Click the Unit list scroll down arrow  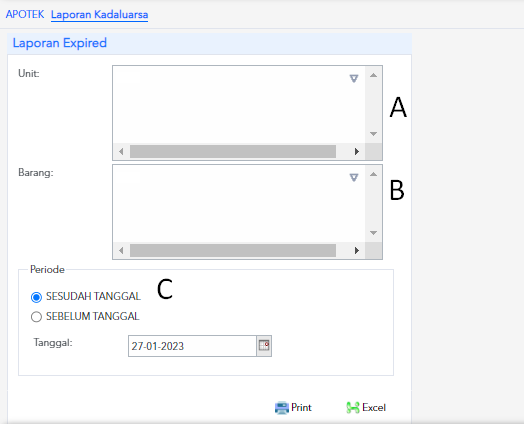(x=373, y=134)
